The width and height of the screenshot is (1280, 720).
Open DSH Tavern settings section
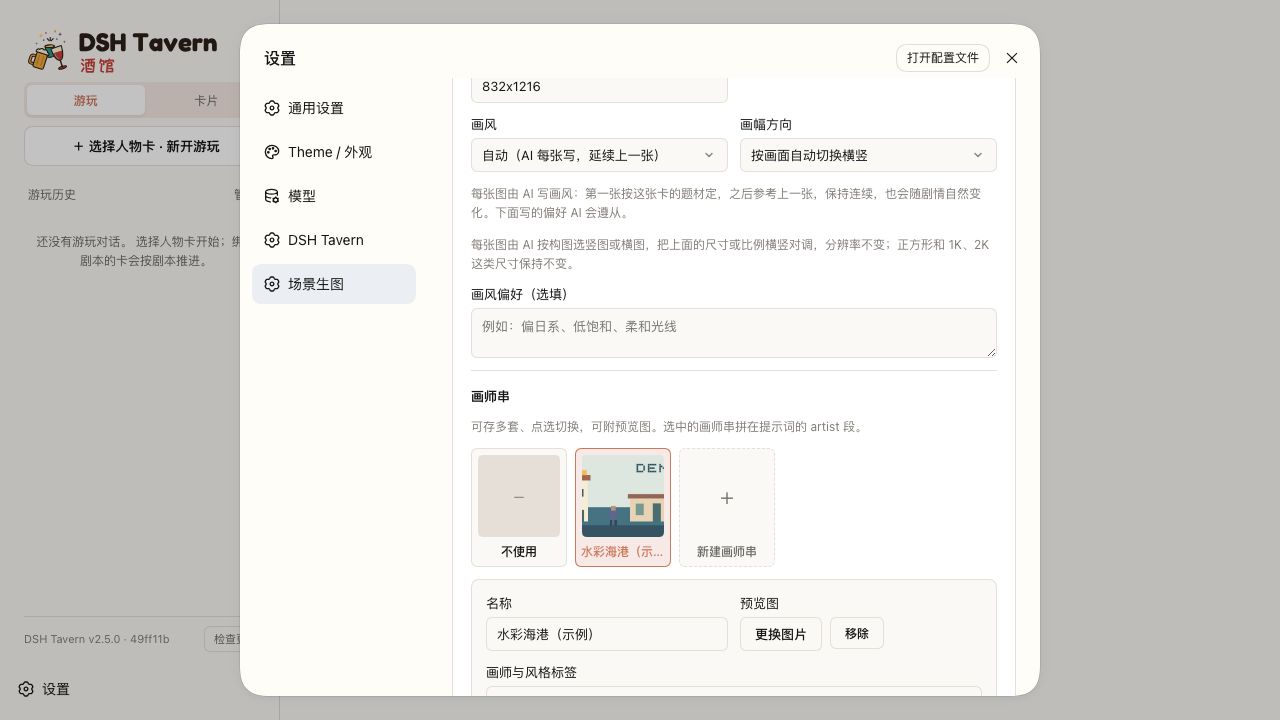point(334,240)
